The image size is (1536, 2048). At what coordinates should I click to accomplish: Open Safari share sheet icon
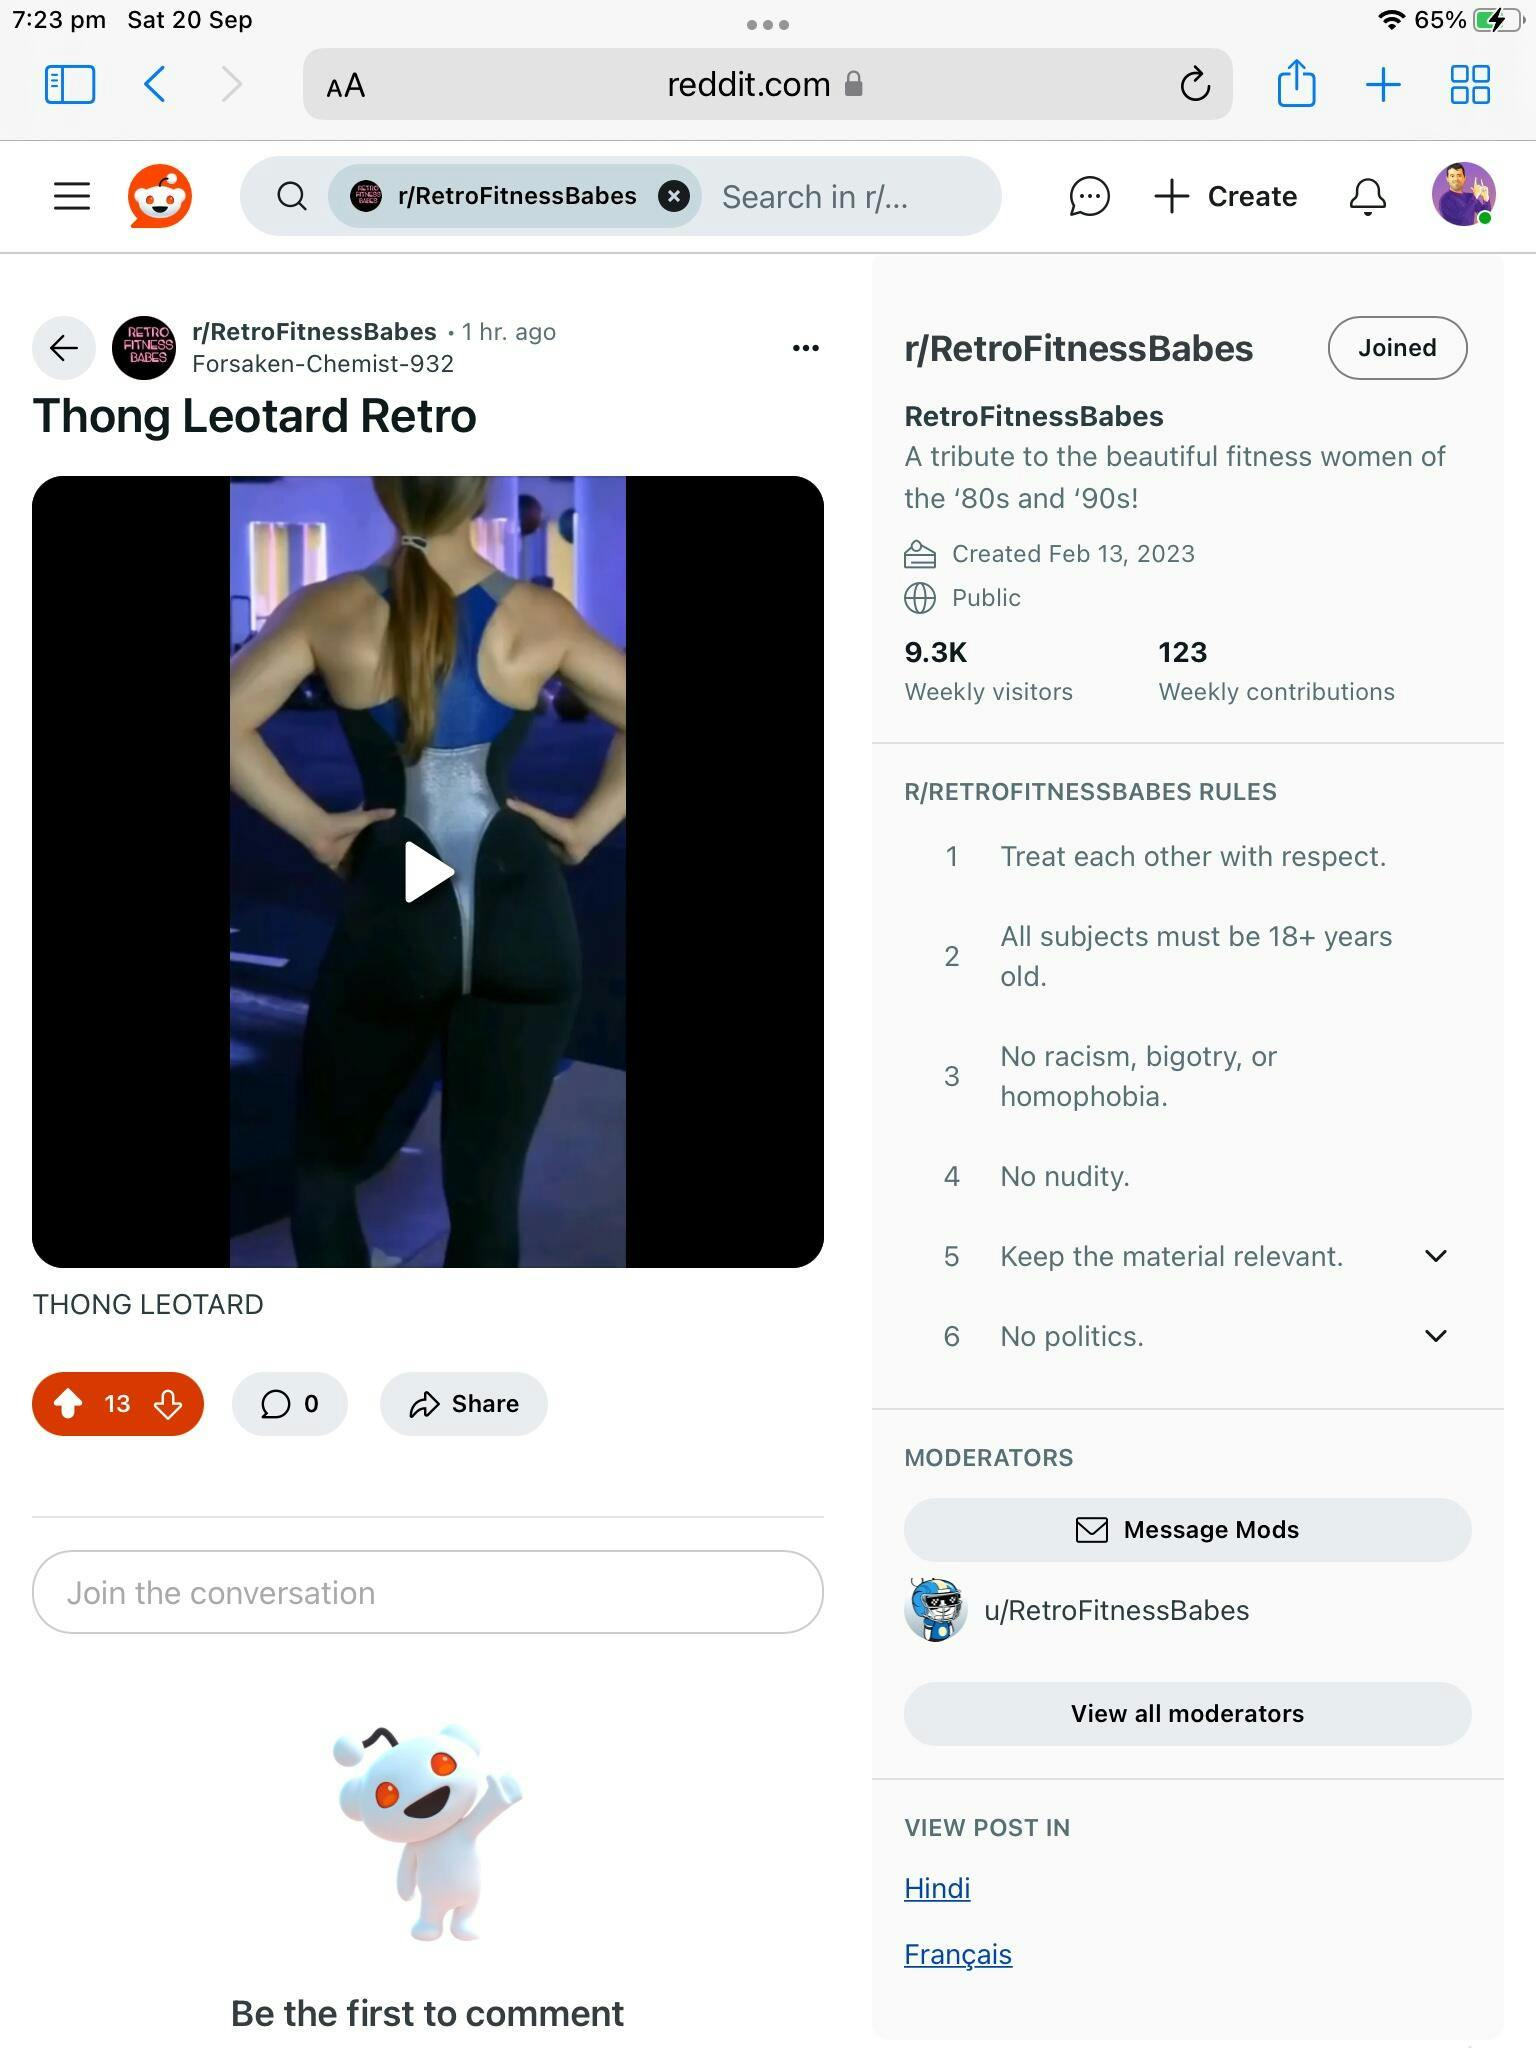1296,83
